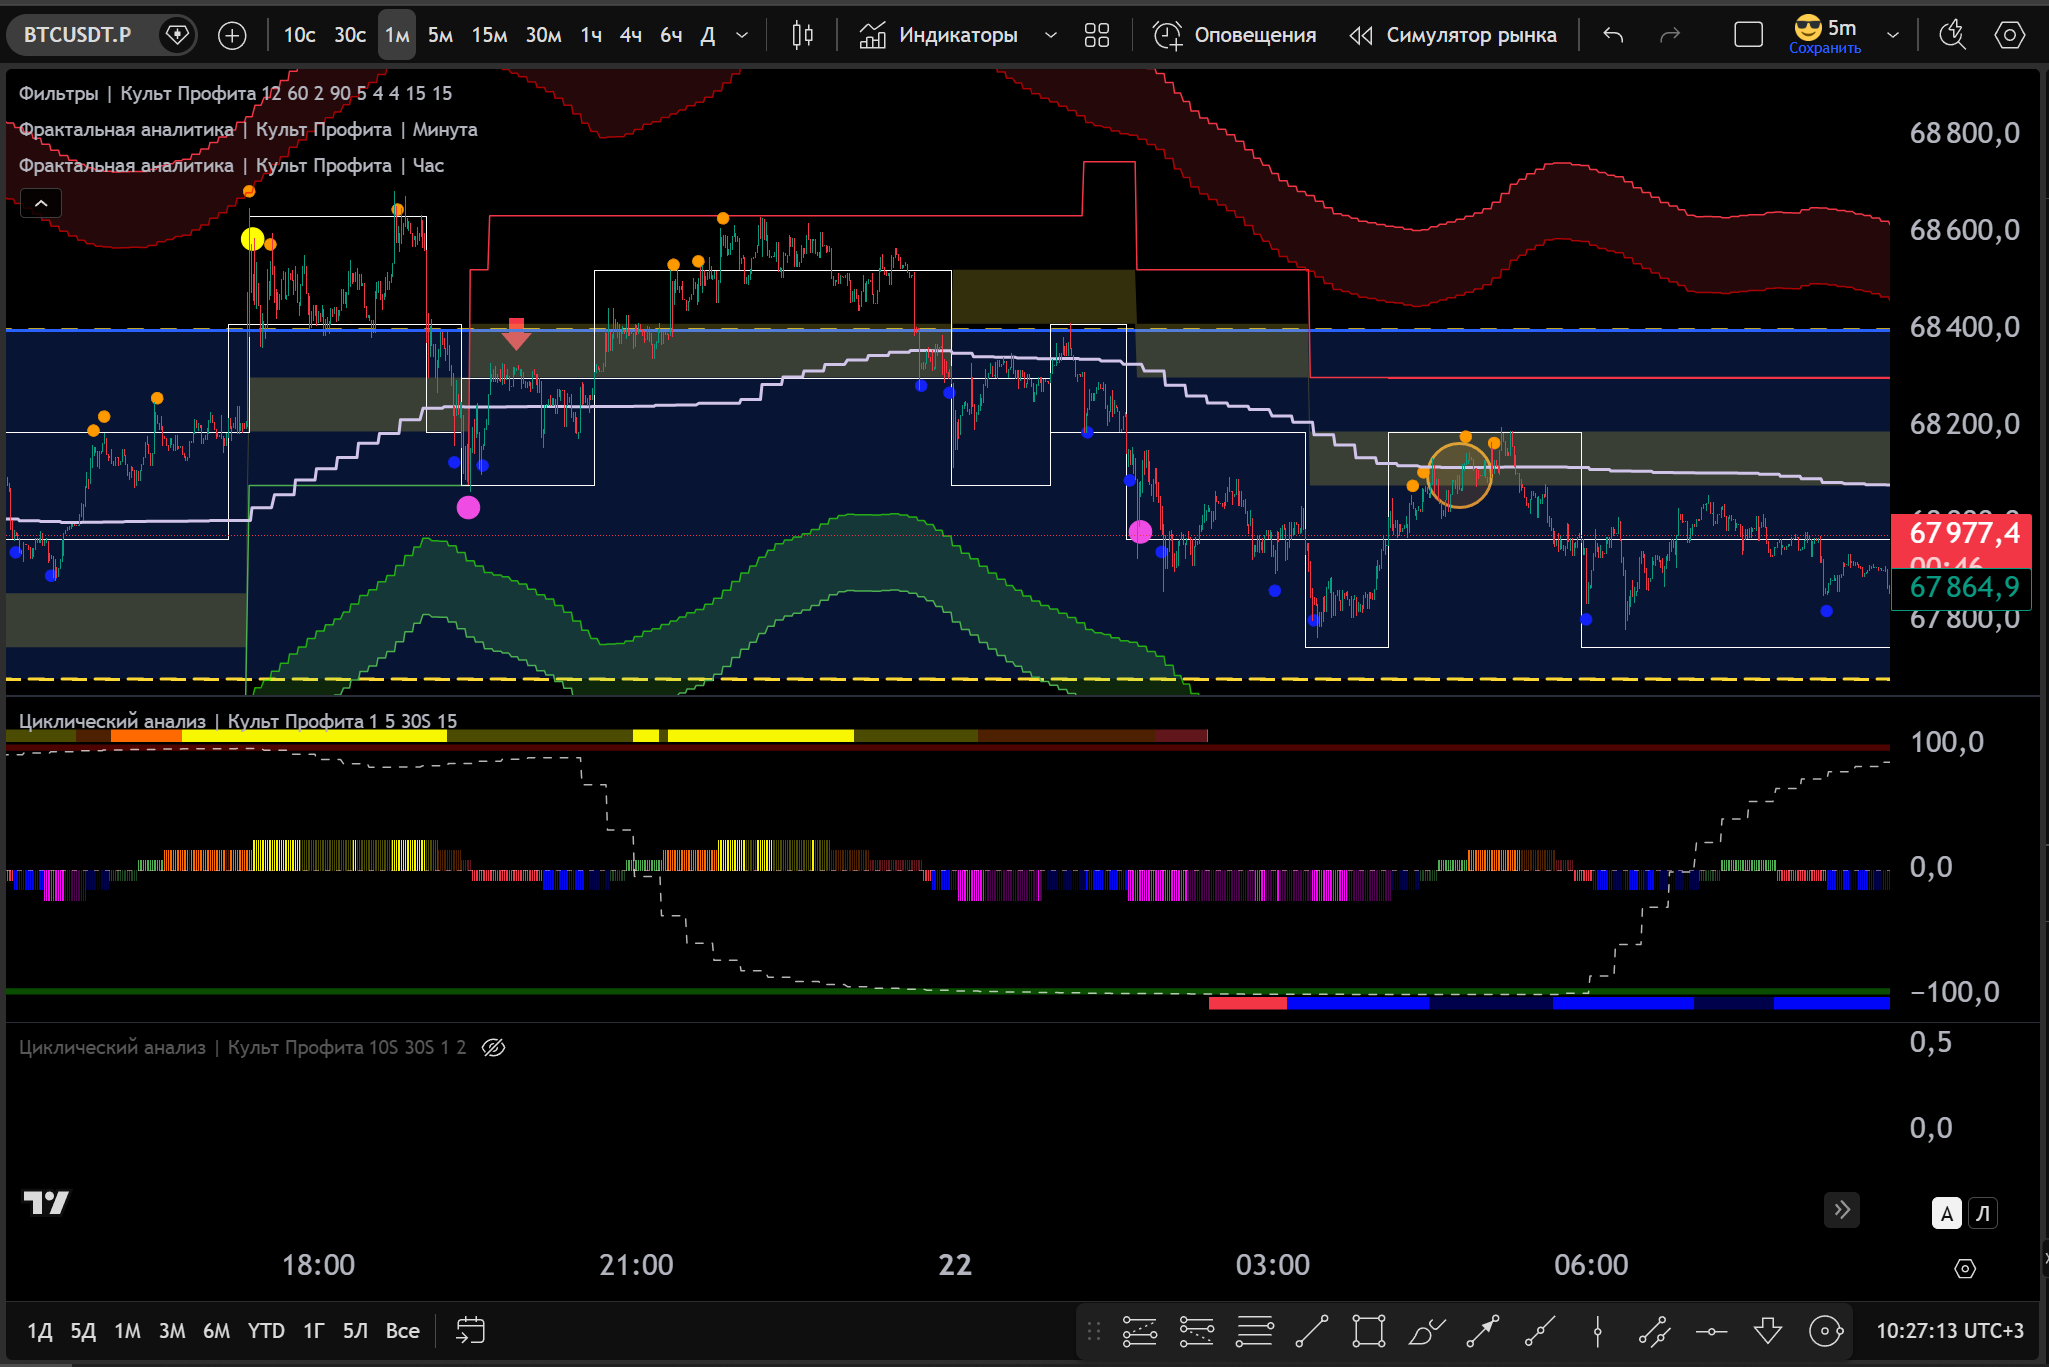Collapse the indicator legend chevron
2049x1367 pixels.
(41, 203)
